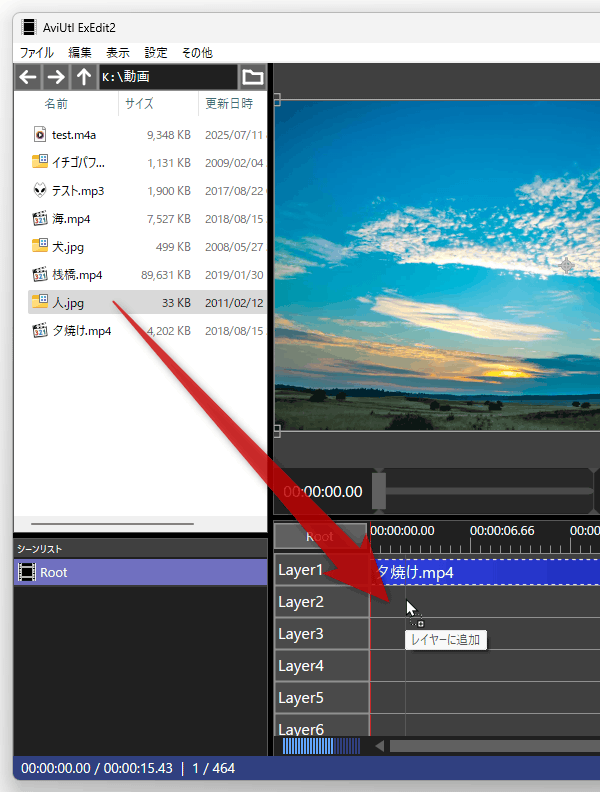Go back with the left arrow button
600x792 pixels.
pos(28,77)
